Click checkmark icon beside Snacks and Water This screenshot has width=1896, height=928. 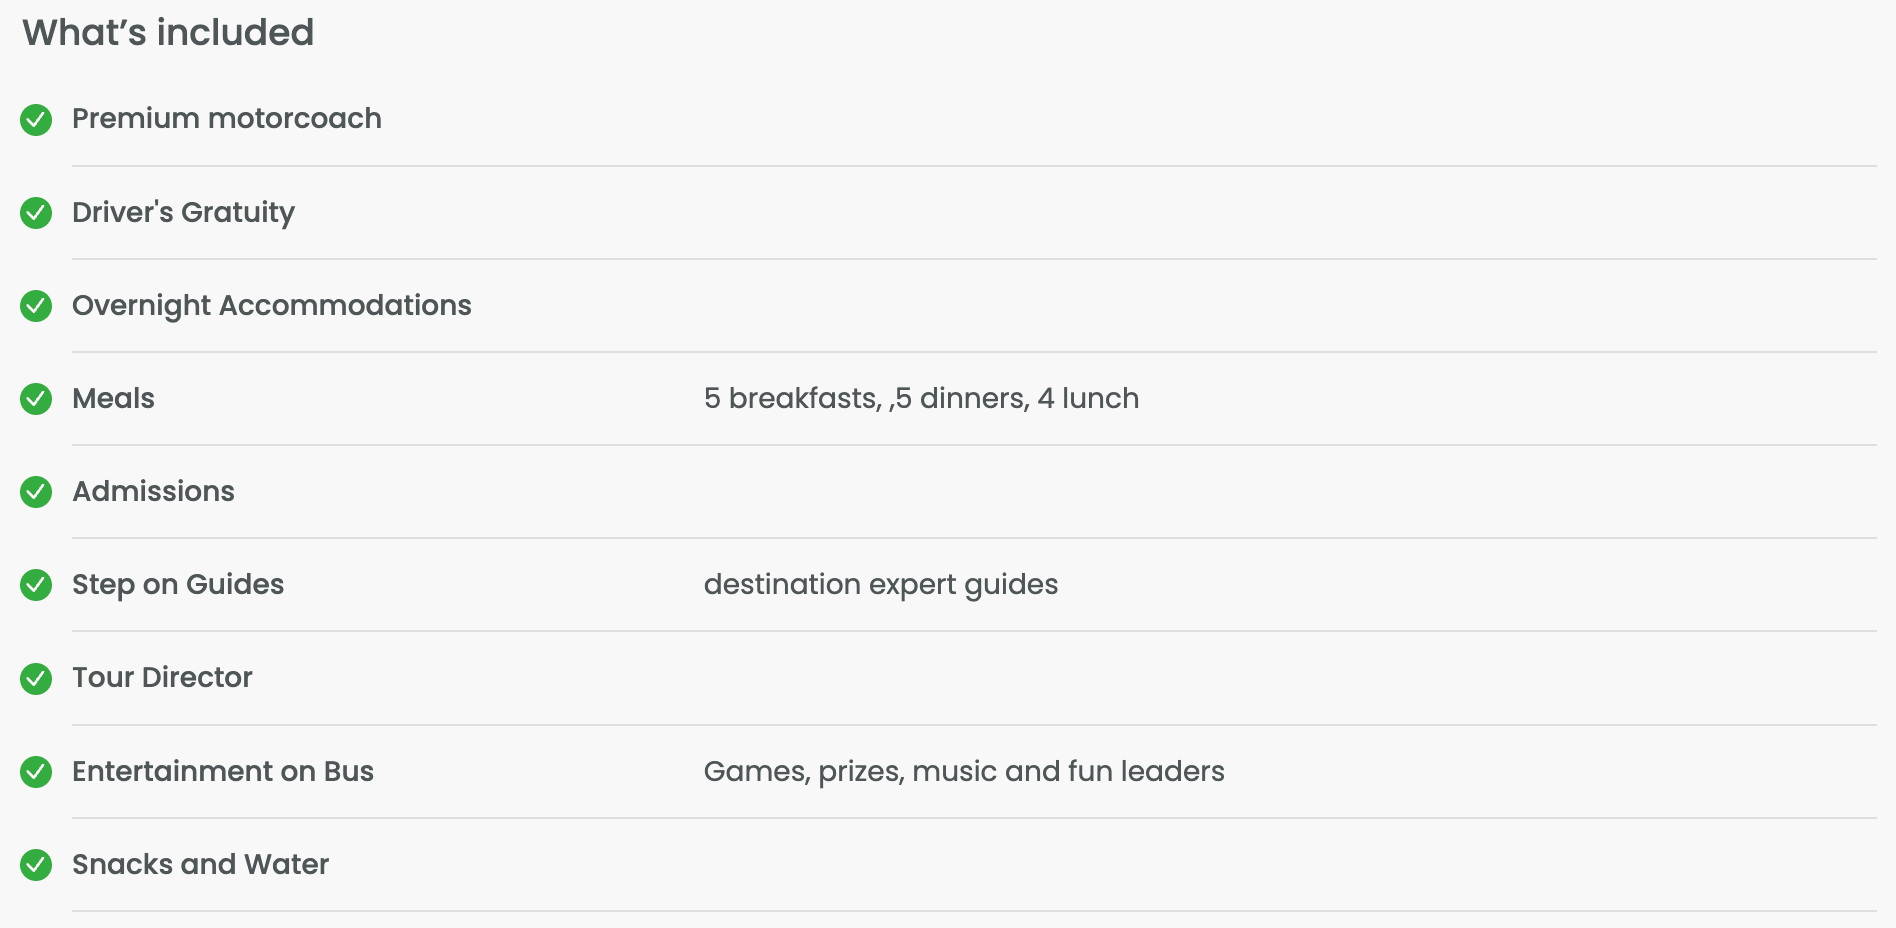(x=36, y=865)
